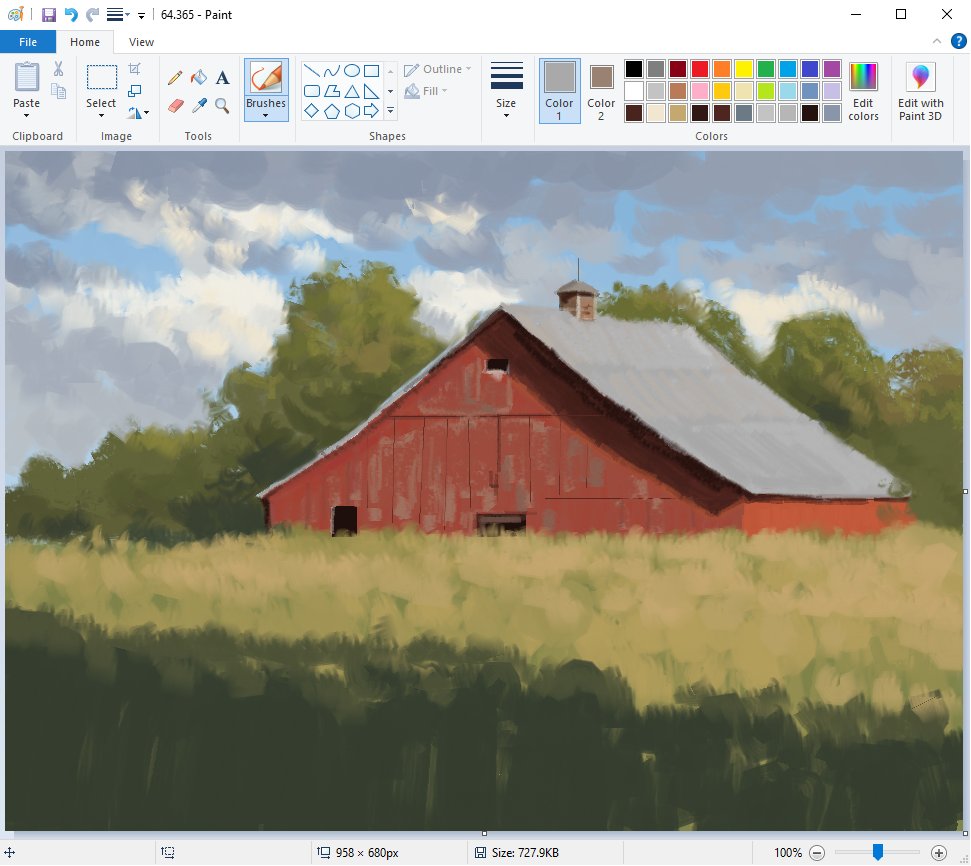
Task: Select the Magnifier tool
Action: 222,105
